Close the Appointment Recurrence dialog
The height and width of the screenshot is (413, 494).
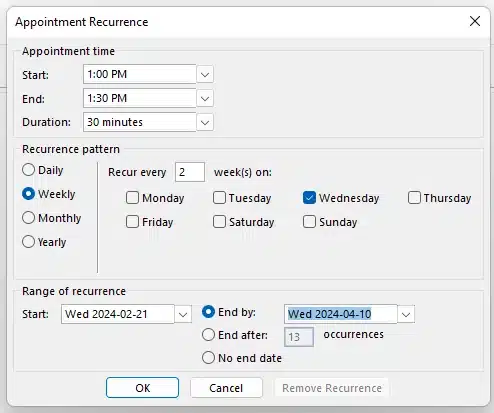(475, 21)
